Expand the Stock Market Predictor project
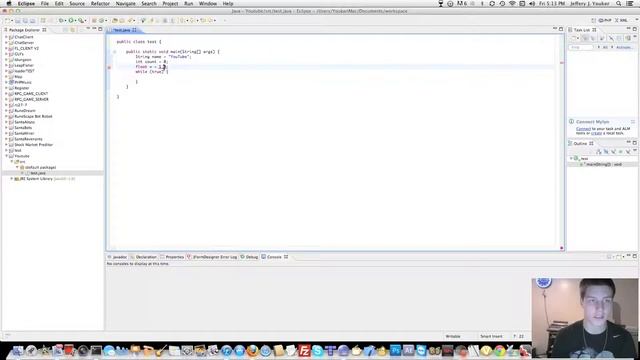Image resolution: width=640 pixels, height=360 pixels. [6, 144]
